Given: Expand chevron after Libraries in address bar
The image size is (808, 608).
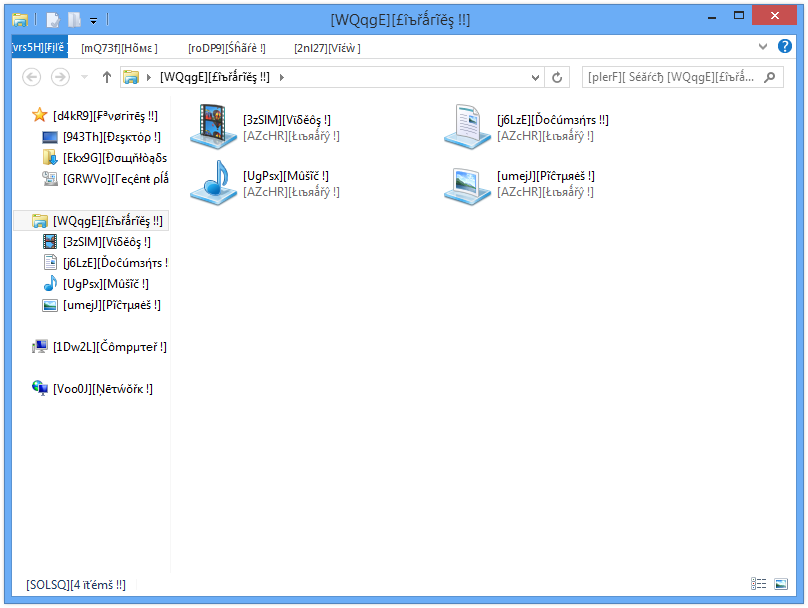Looking at the screenshot, I should coord(282,77).
